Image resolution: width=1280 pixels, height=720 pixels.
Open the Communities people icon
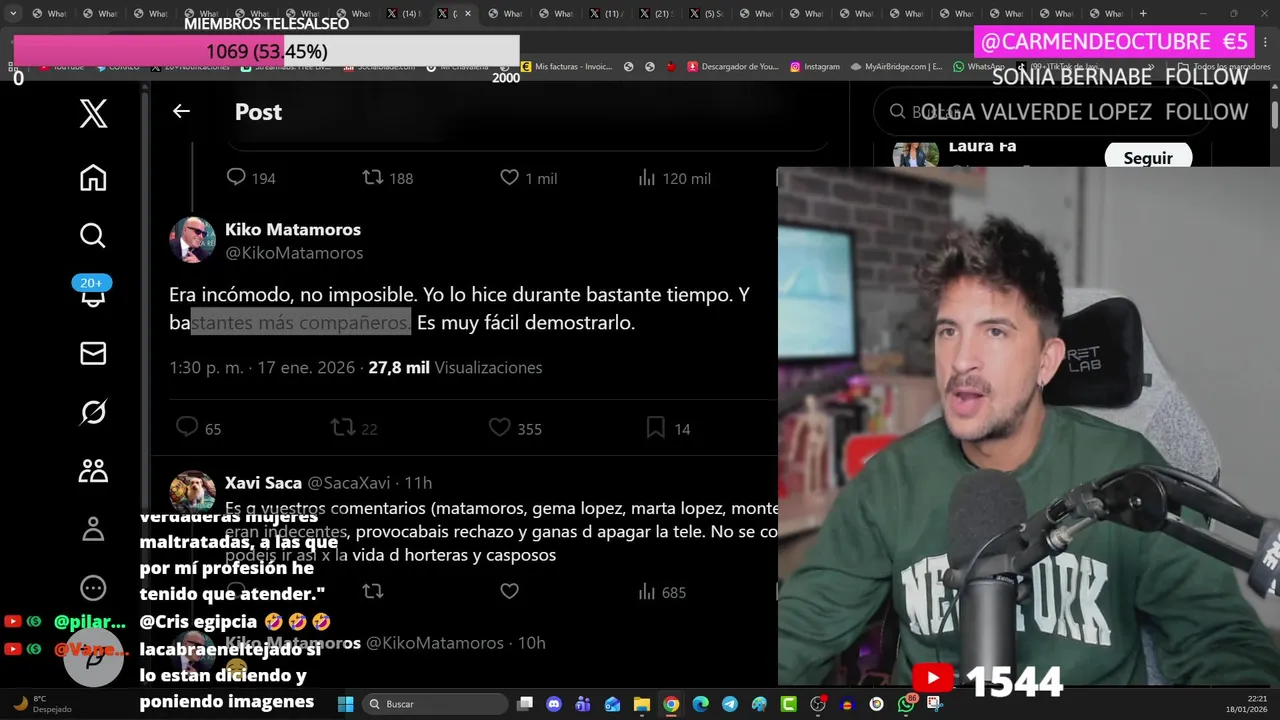(x=93, y=470)
